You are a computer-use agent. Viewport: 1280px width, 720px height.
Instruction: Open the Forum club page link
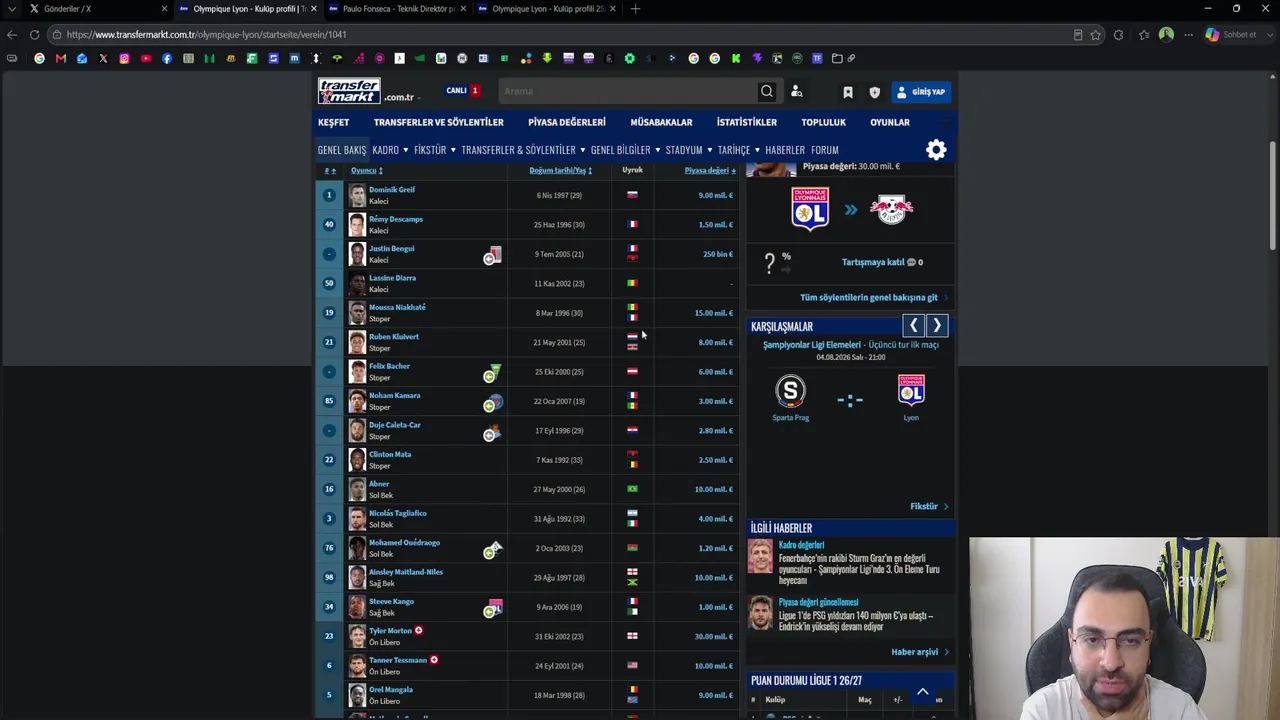click(825, 150)
